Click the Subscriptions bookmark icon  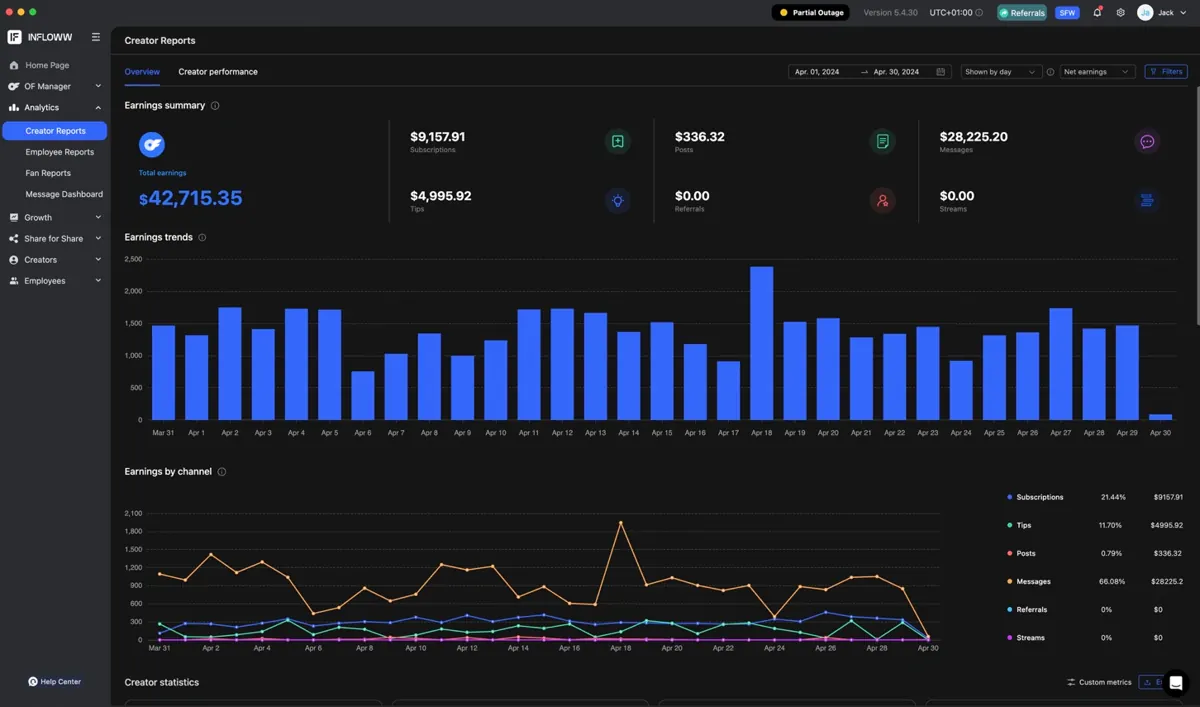pos(618,142)
